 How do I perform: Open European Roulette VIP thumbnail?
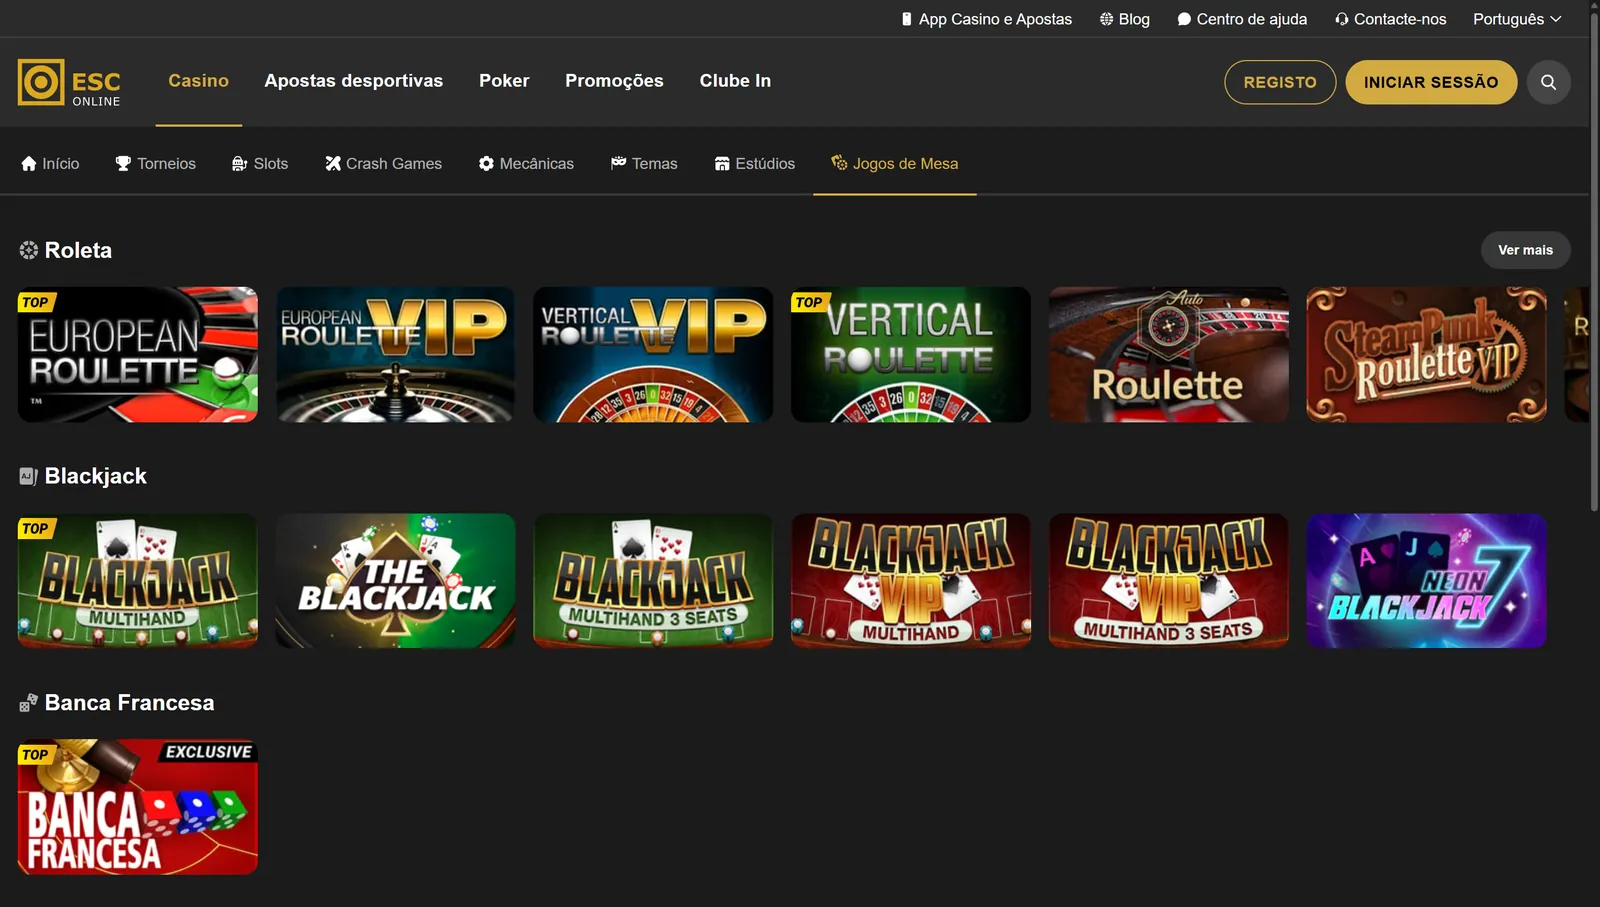coord(396,355)
